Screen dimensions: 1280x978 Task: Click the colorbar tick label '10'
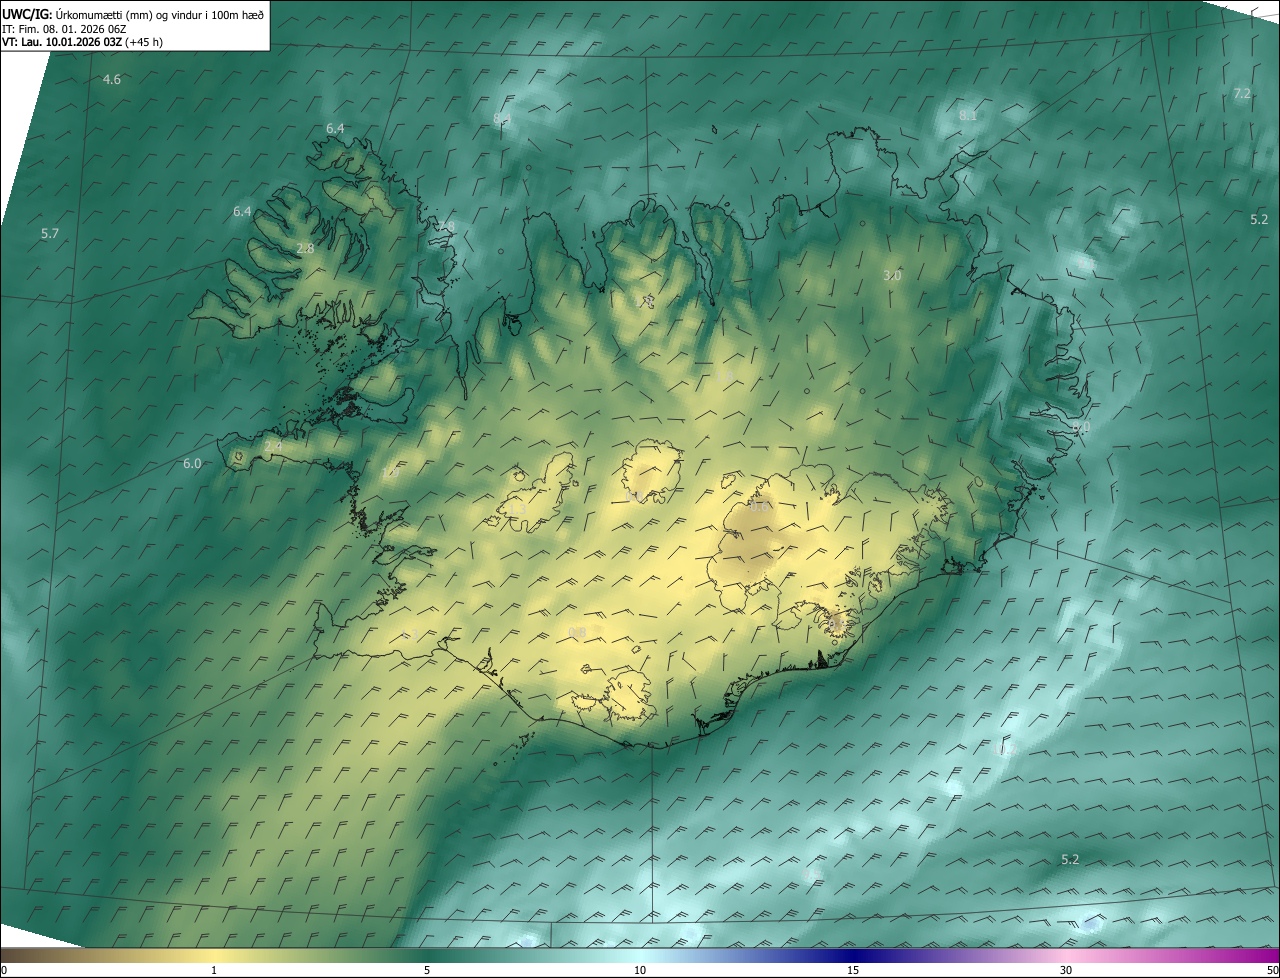pyautogui.click(x=640, y=970)
